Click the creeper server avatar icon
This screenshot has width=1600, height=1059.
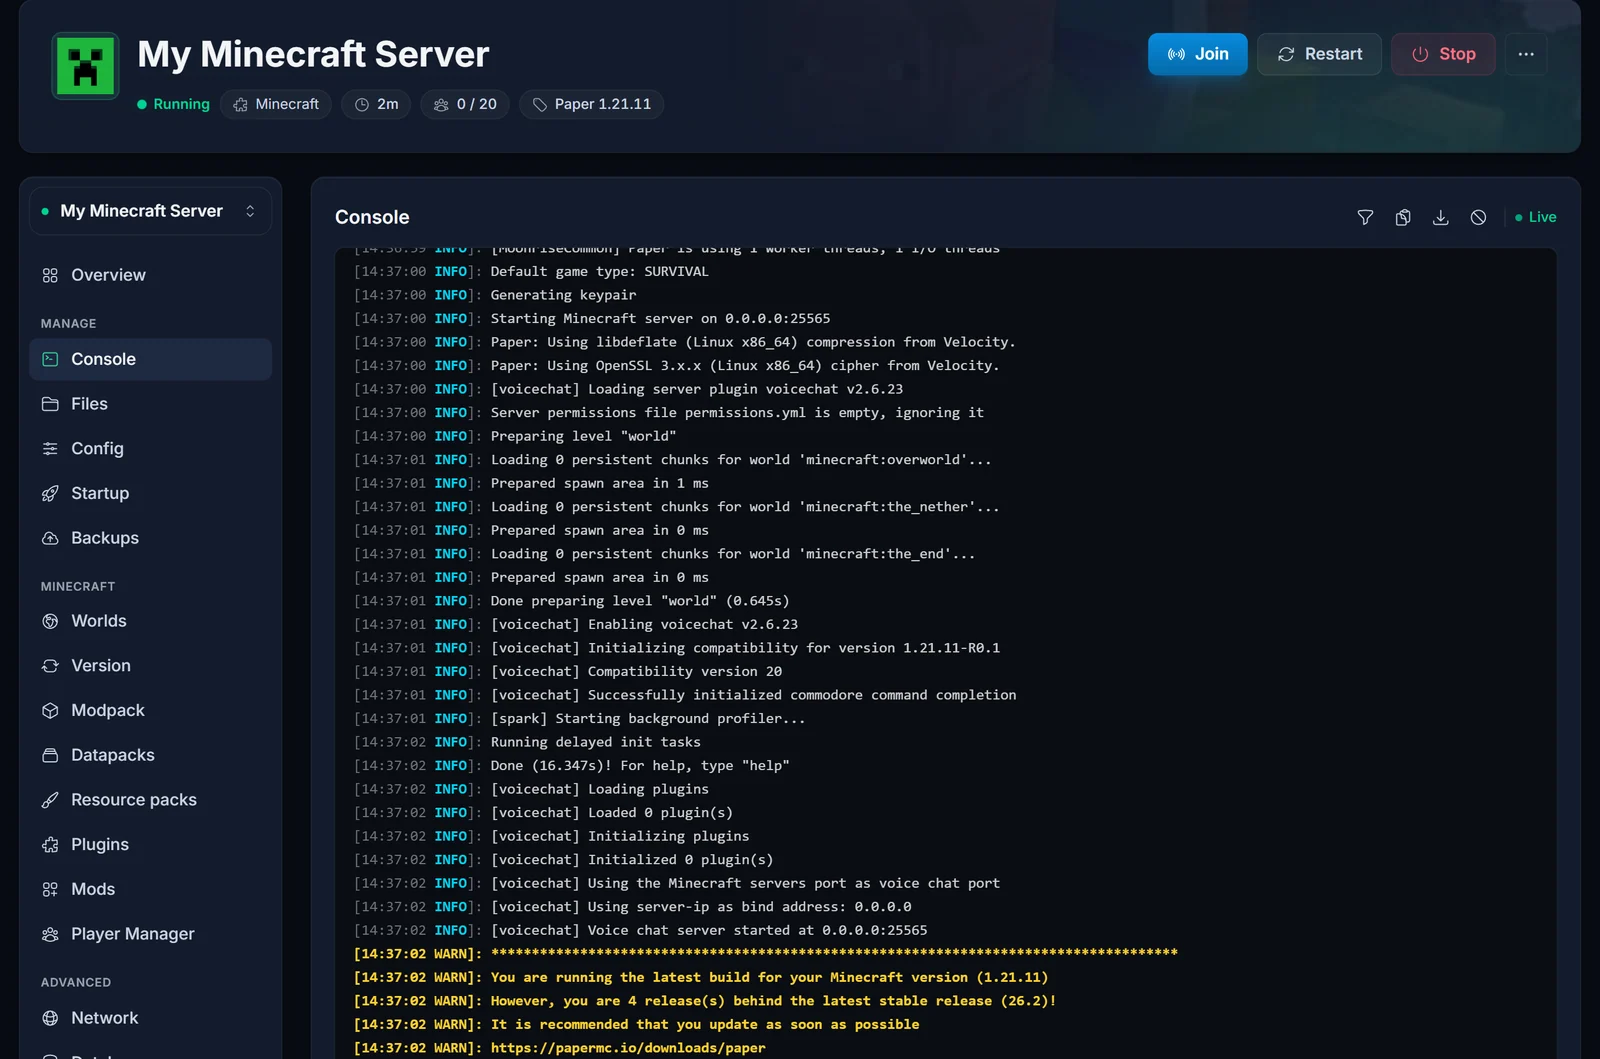pos(85,66)
